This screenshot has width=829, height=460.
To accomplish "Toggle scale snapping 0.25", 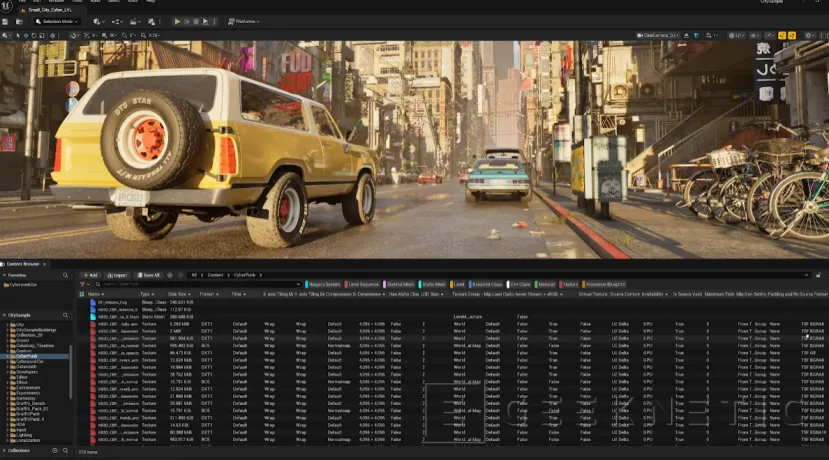I will pos(144,35).
